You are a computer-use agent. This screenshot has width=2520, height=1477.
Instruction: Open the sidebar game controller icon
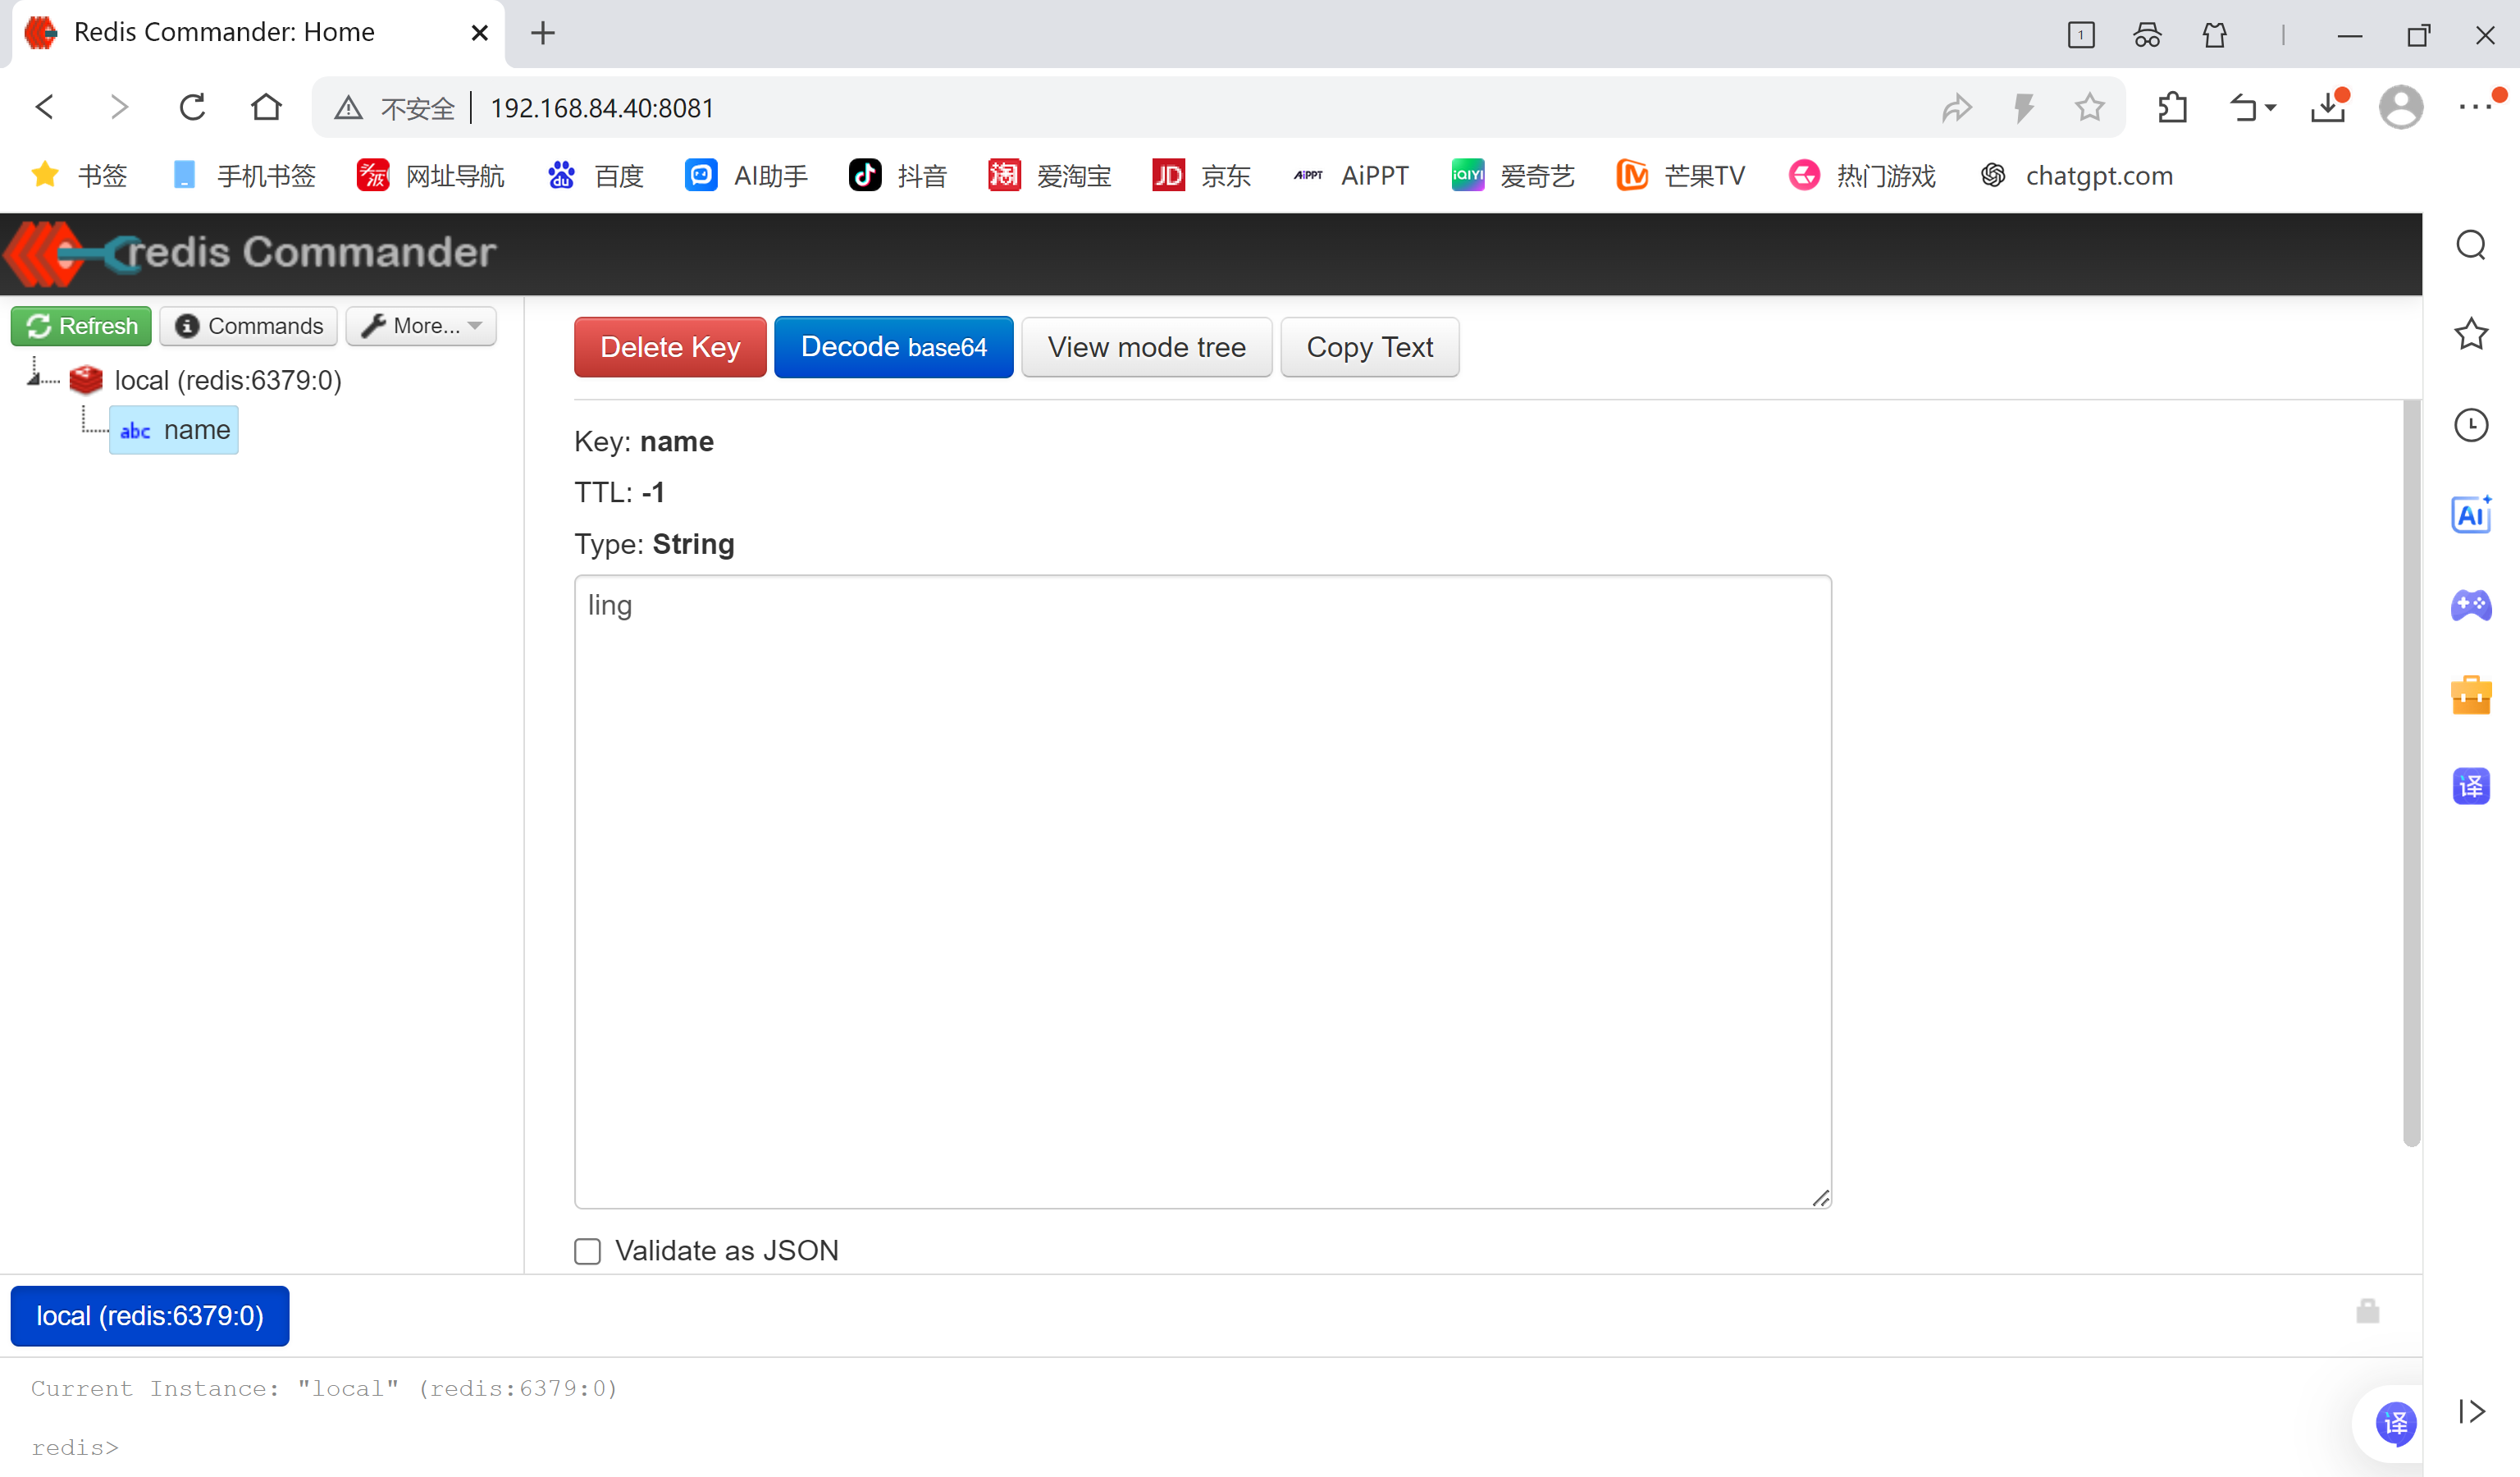2471,605
